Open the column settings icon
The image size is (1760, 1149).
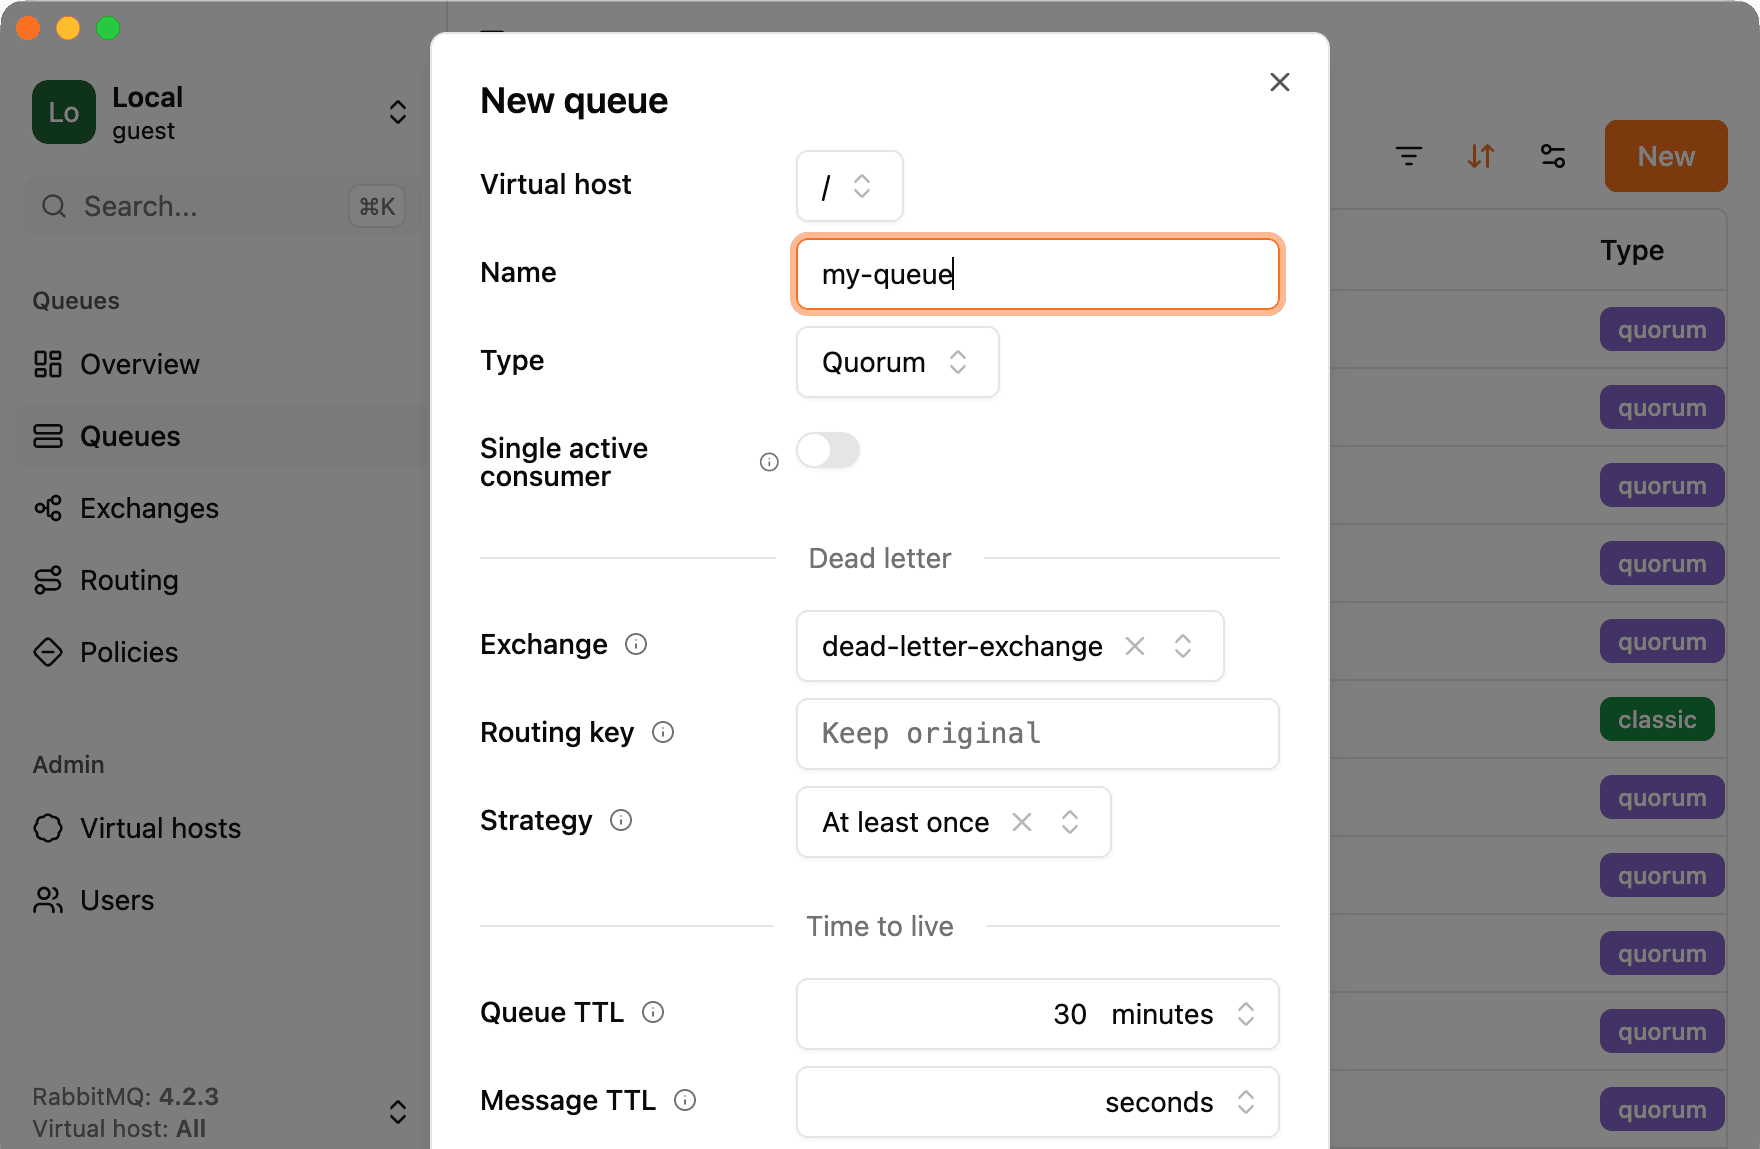pos(1553,156)
